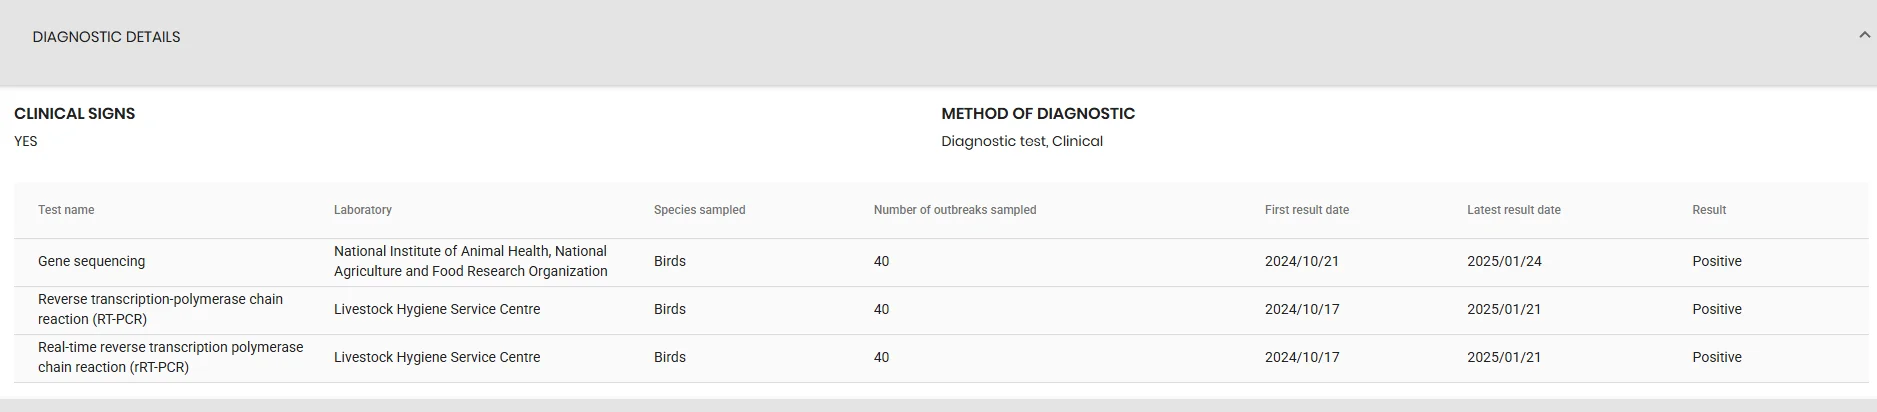This screenshot has width=1877, height=412.
Task: Click the Result column header
Action: tap(1709, 210)
